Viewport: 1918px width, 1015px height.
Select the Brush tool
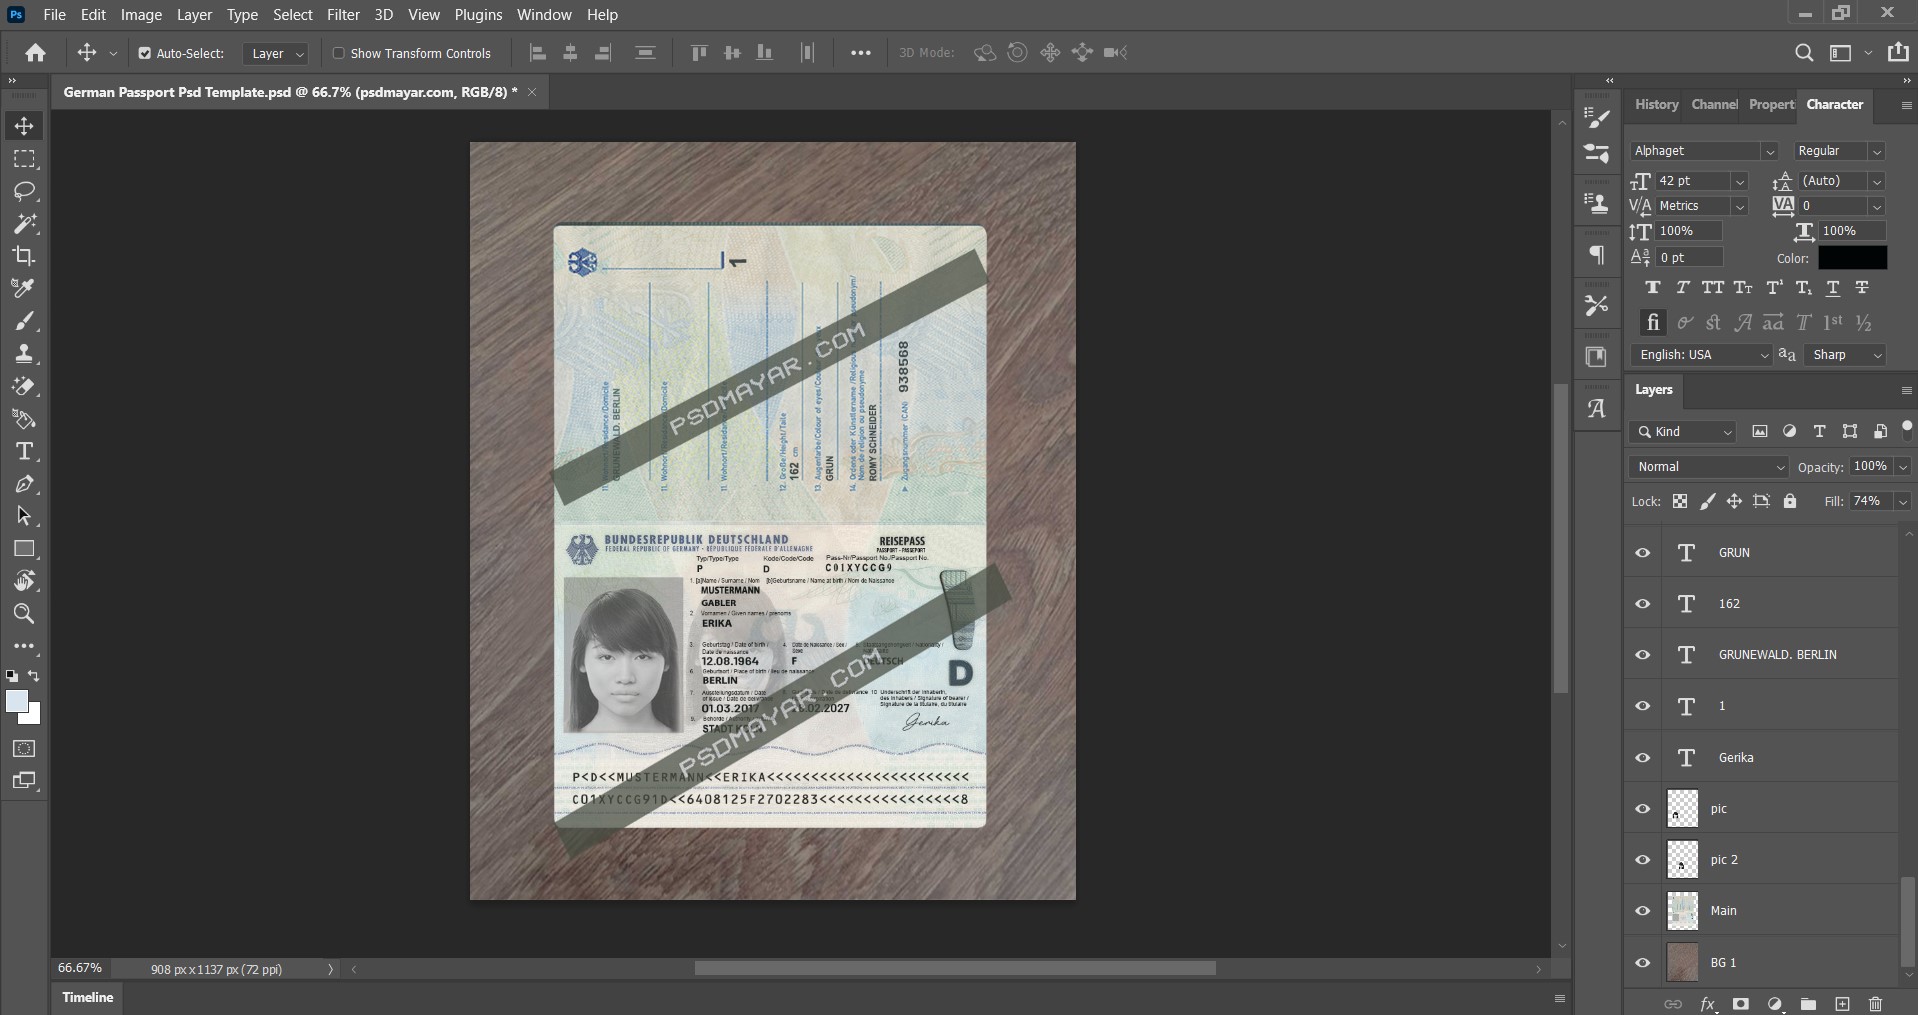pos(24,321)
